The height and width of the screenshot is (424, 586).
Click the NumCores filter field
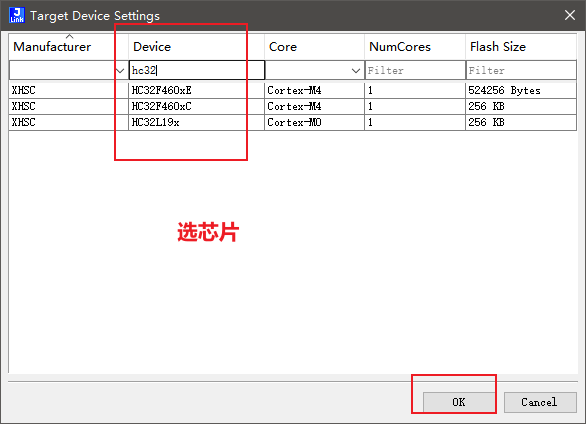tap(415, 70)
